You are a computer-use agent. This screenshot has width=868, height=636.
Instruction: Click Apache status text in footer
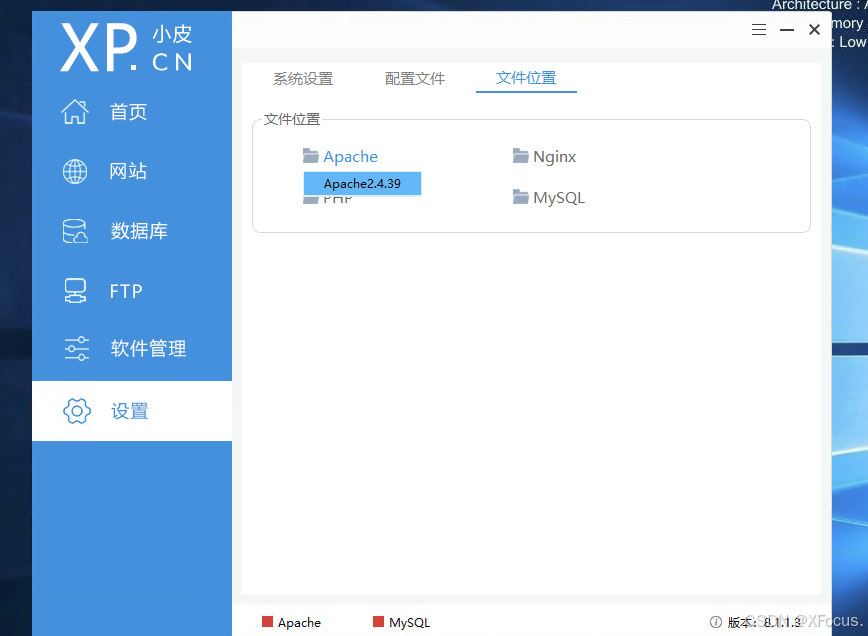[x=299, y=623]
